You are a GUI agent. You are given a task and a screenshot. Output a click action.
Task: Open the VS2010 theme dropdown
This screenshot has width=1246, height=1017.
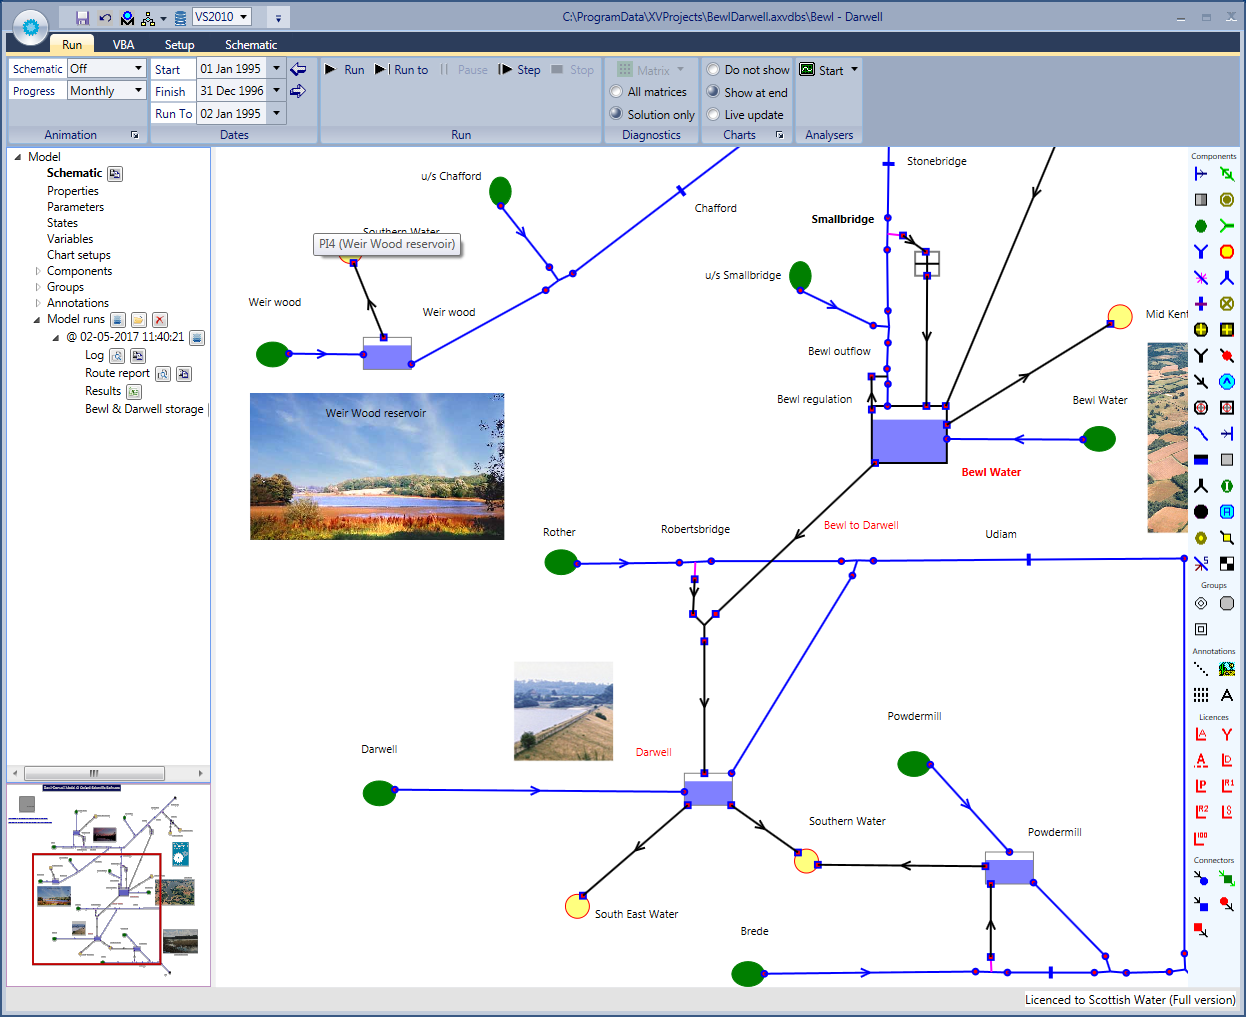click(x=243, y=17)
